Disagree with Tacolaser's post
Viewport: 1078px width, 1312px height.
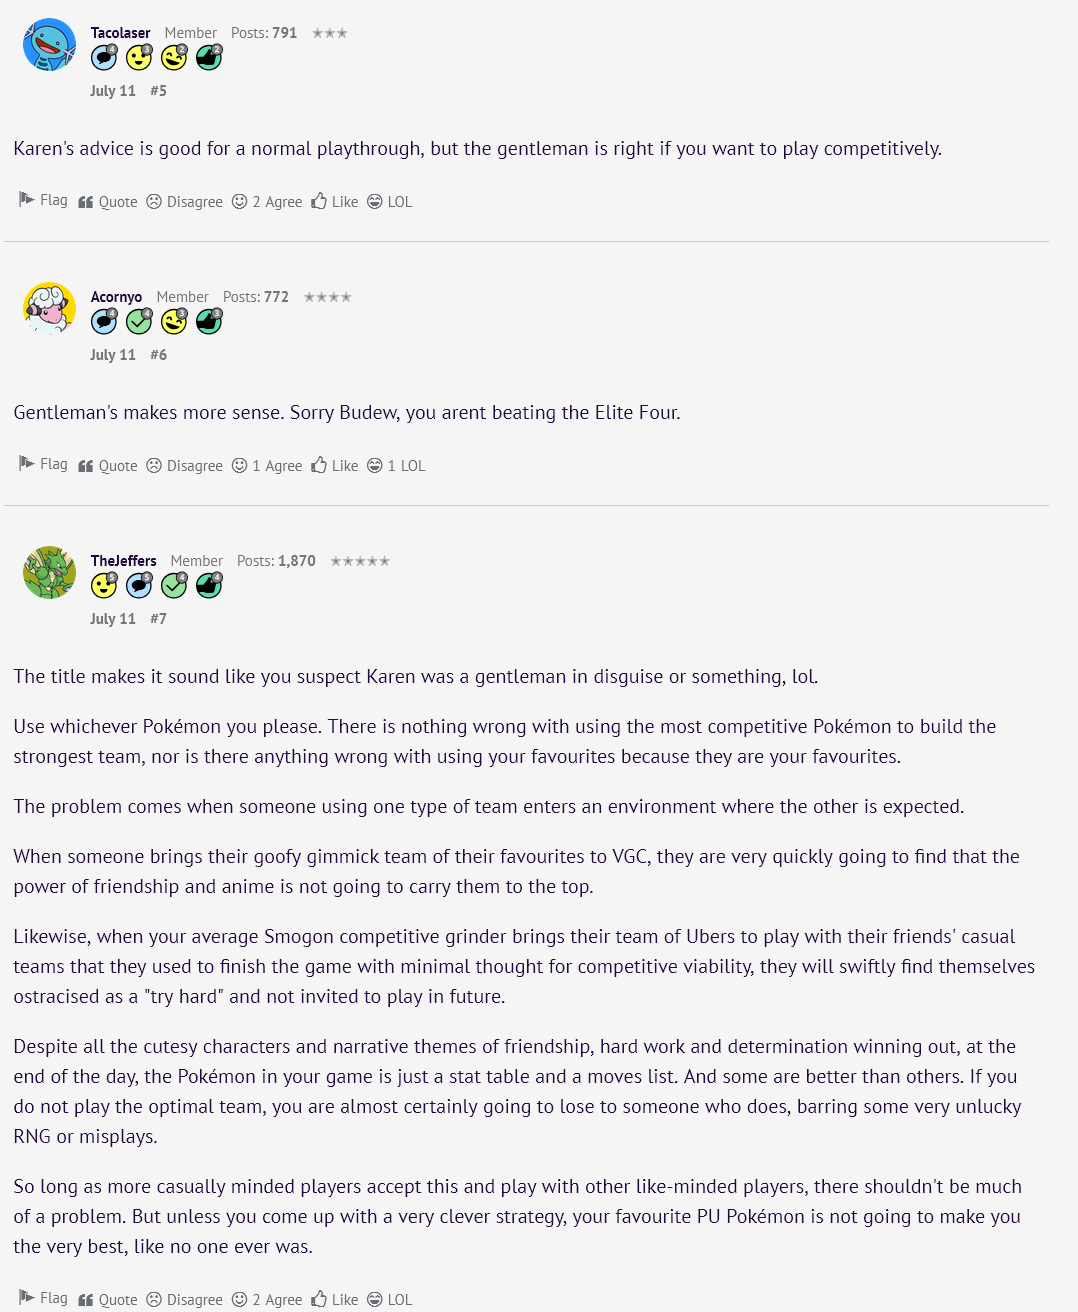[x=184, y=202]
